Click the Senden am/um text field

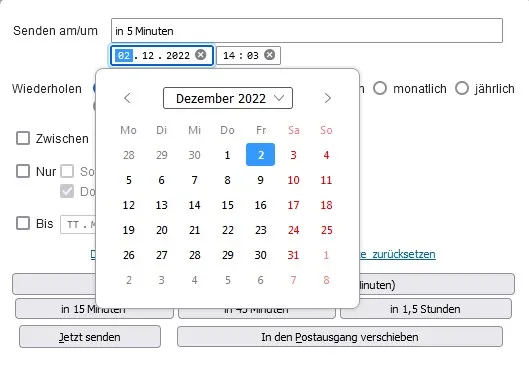point(307,31)
